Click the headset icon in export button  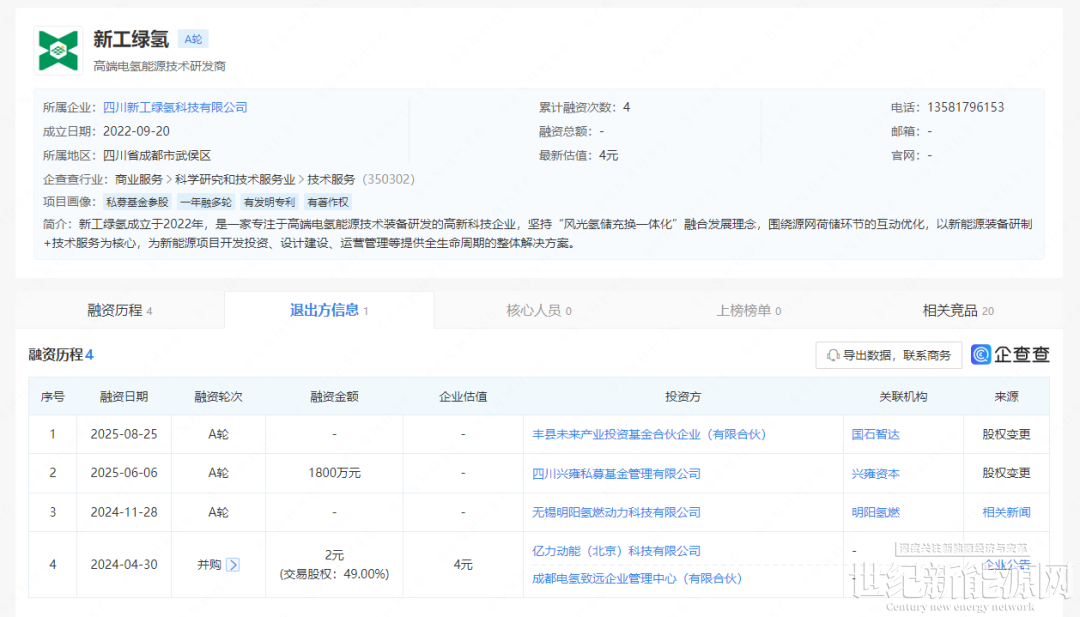click(x=832, y=355)
